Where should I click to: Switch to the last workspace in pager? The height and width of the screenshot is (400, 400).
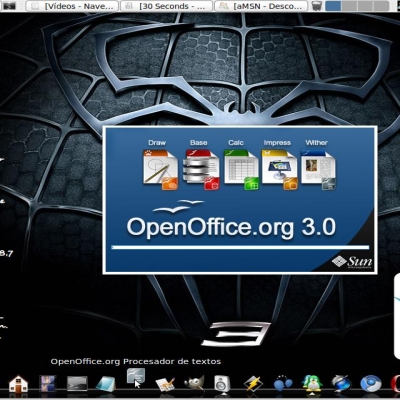[382, 6]
